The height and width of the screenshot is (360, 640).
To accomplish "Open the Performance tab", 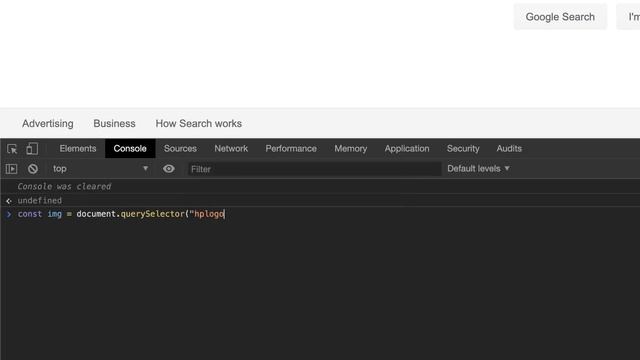I will pos(291,149).
